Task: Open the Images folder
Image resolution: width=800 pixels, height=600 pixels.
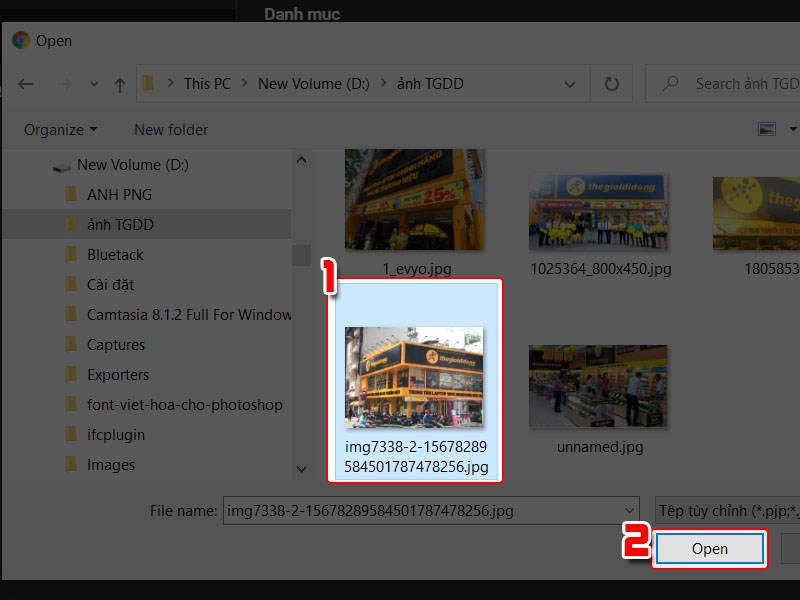Action: (111, 465)
